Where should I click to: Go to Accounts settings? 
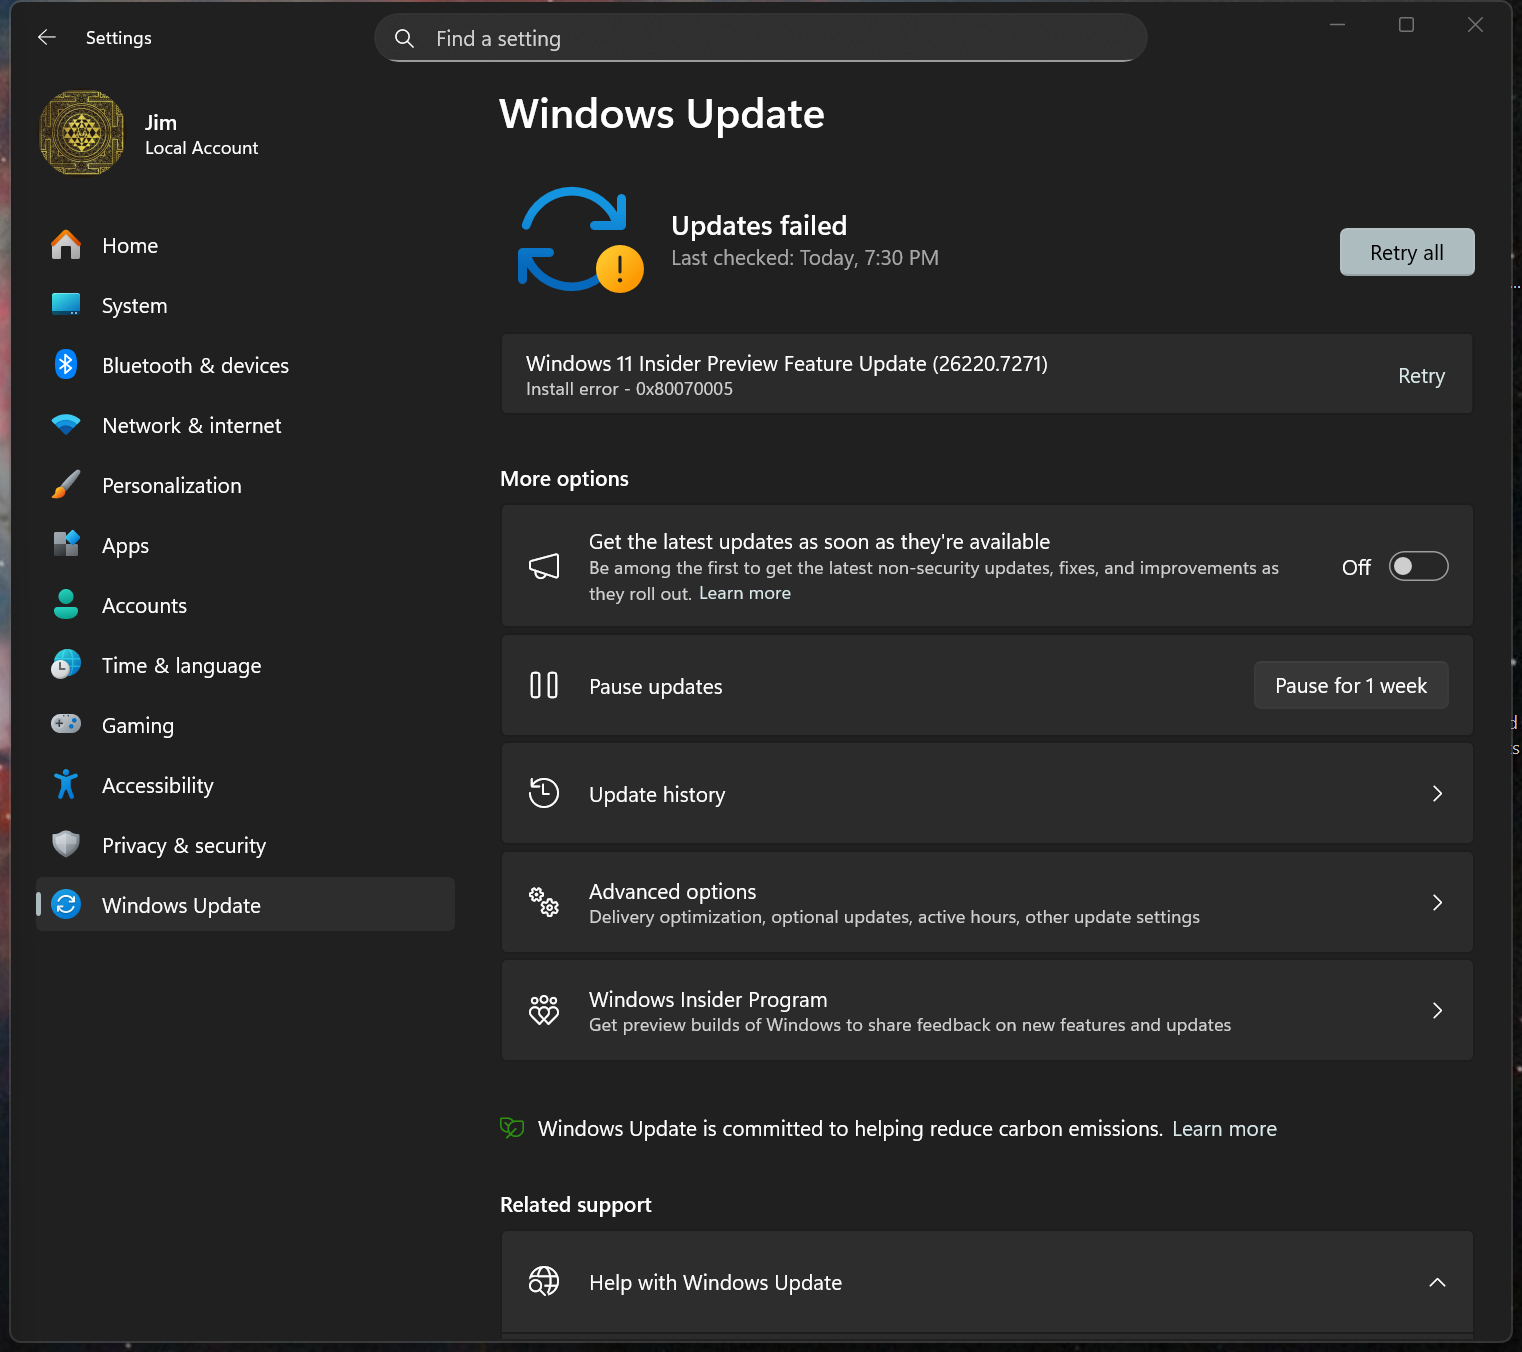[x=245, y=605]
